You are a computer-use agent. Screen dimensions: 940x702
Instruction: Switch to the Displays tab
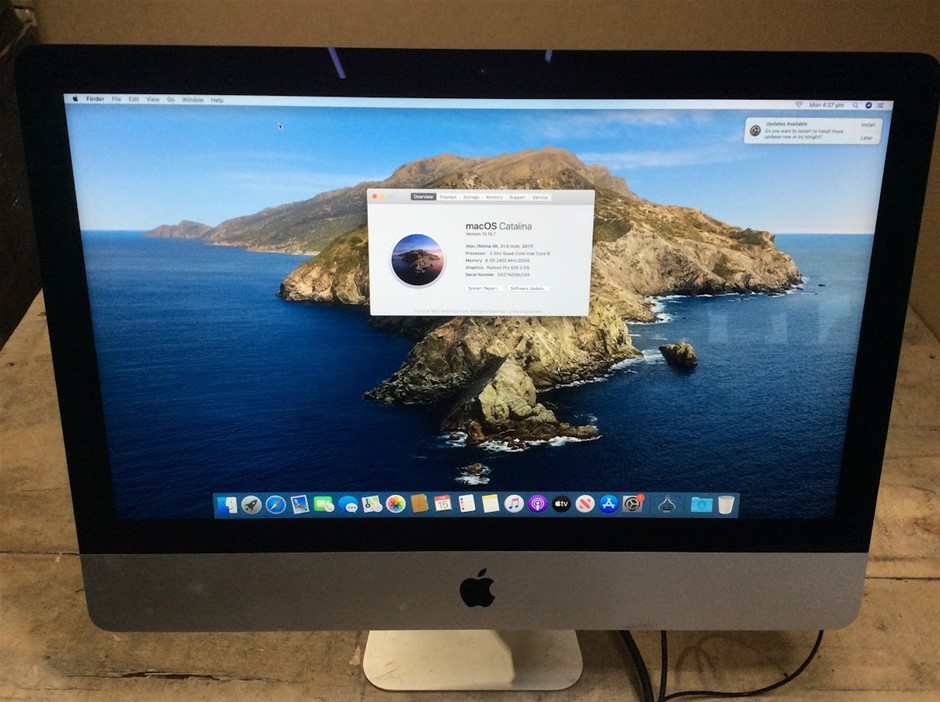tap(448, 197)
